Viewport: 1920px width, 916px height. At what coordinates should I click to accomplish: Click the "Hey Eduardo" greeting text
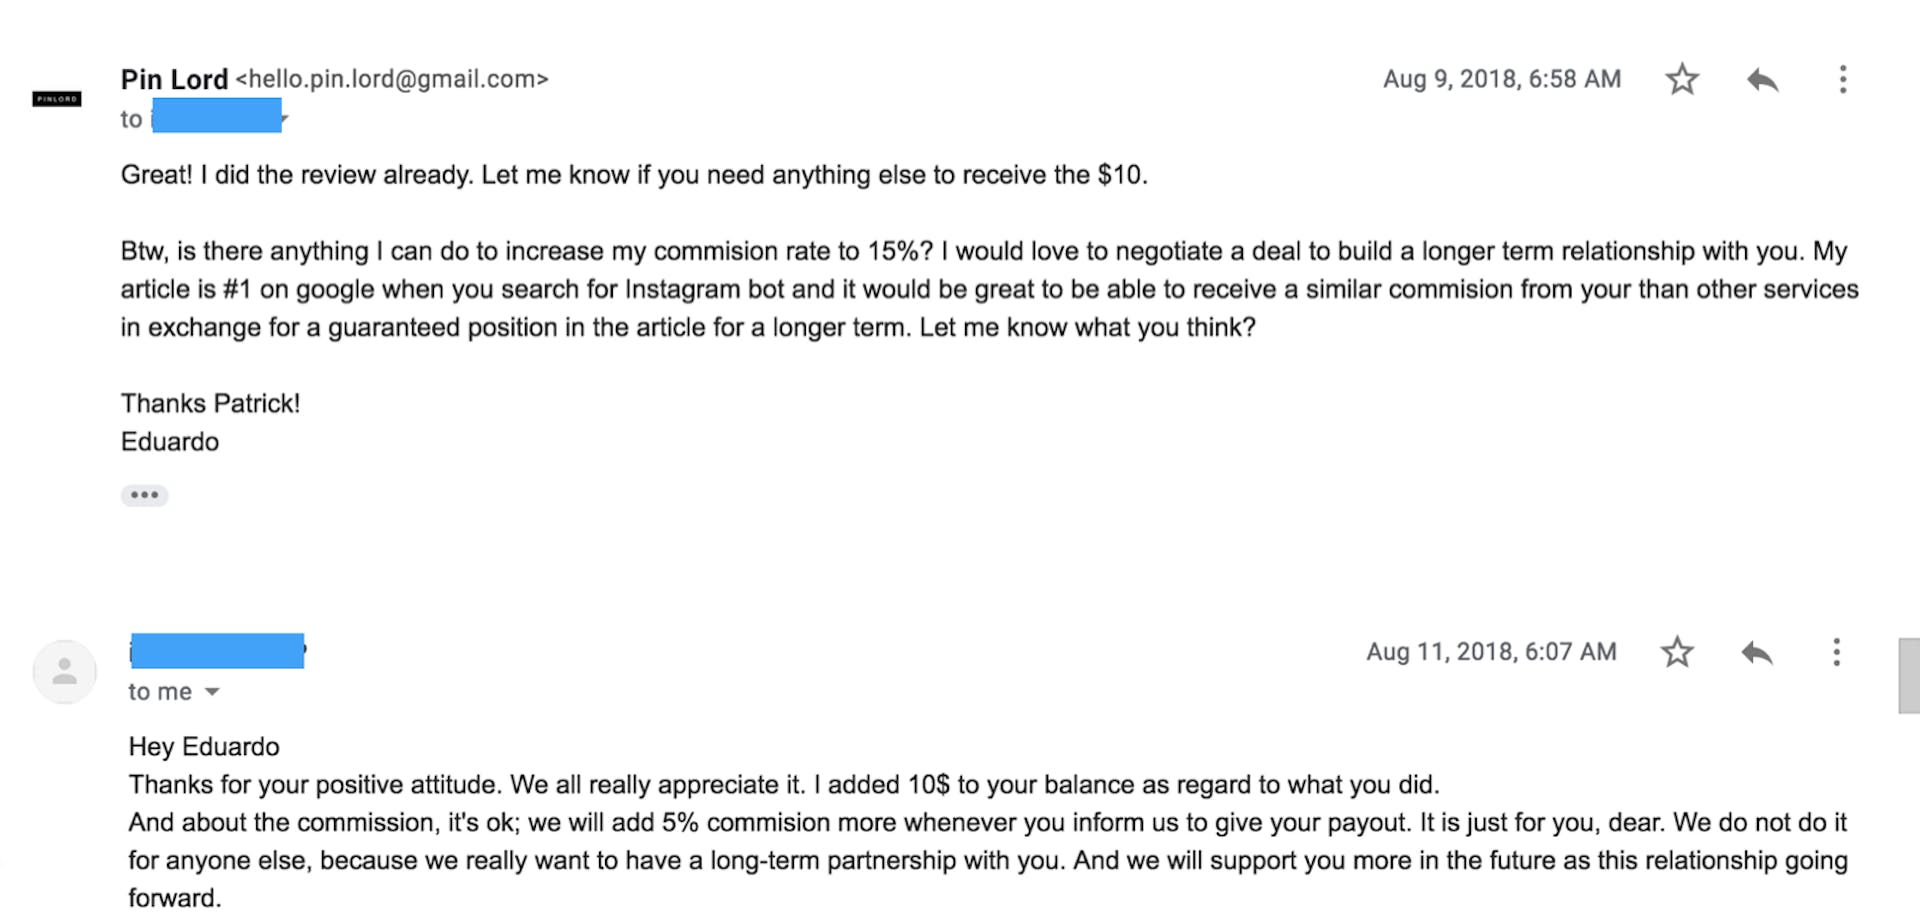click(x=204, y=747)
